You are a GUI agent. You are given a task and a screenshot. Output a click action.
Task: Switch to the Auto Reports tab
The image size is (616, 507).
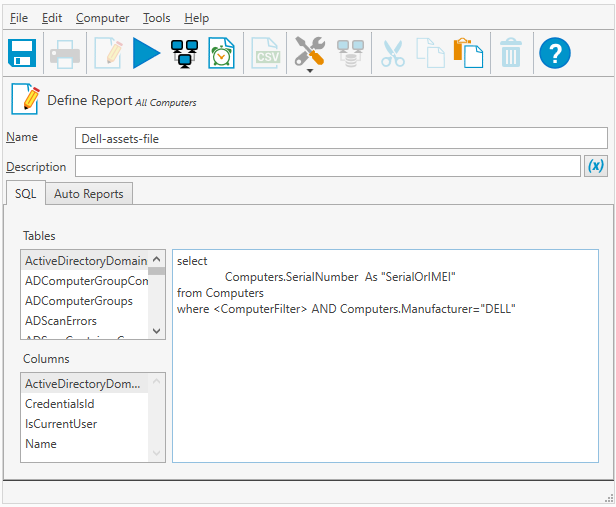(89, 194)
